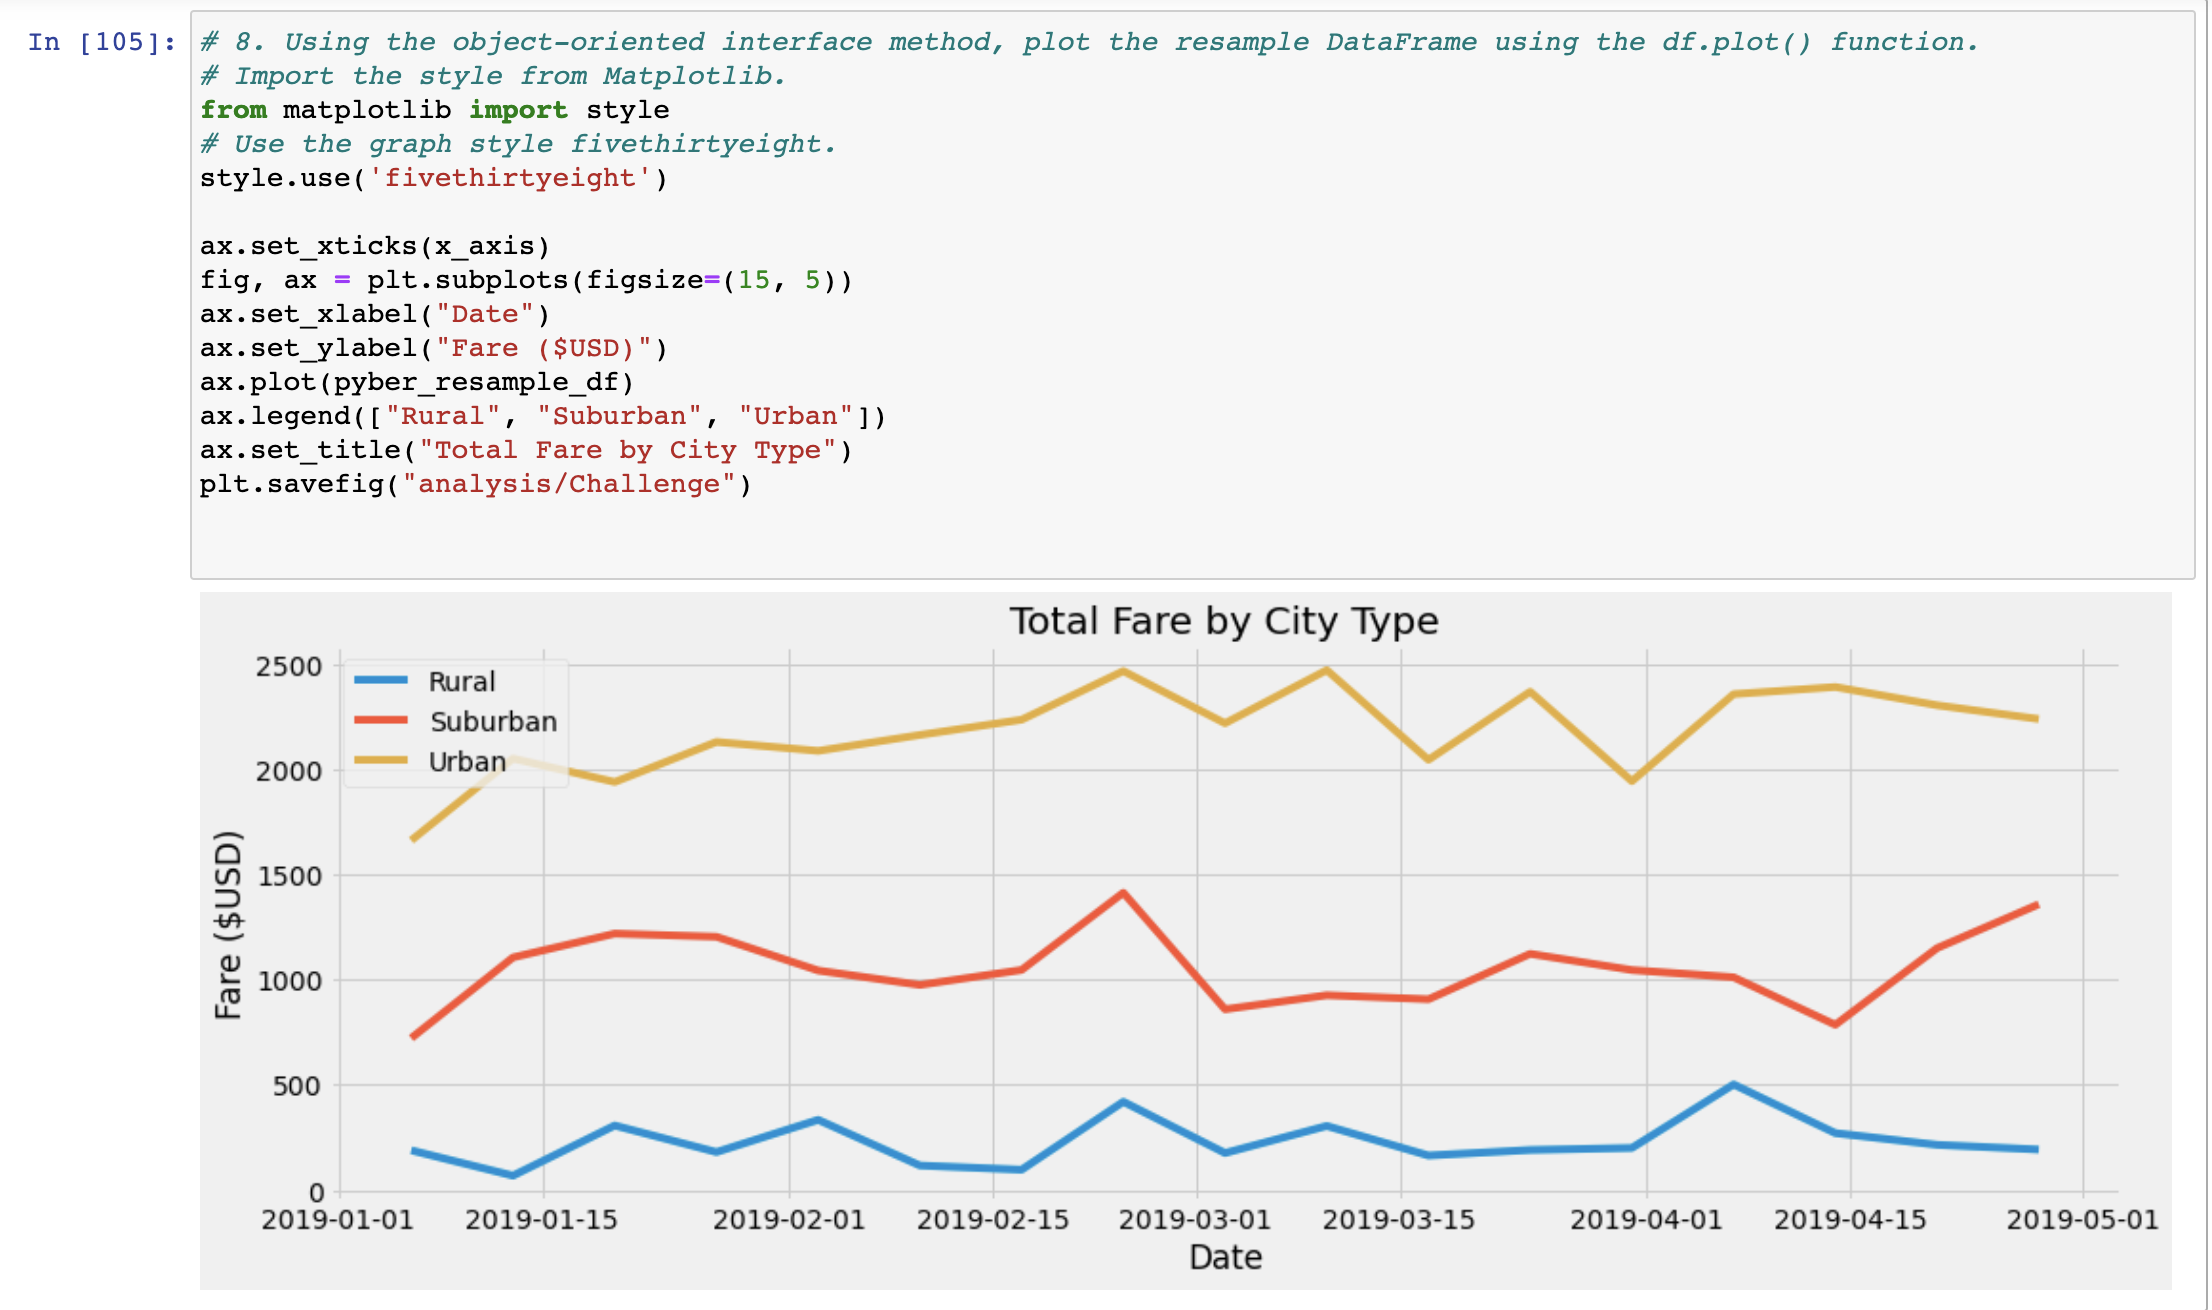Viewport: 2212px width, 1310px height.
Task: Select the 'Rural' legend label
Action: coord(461,681)
